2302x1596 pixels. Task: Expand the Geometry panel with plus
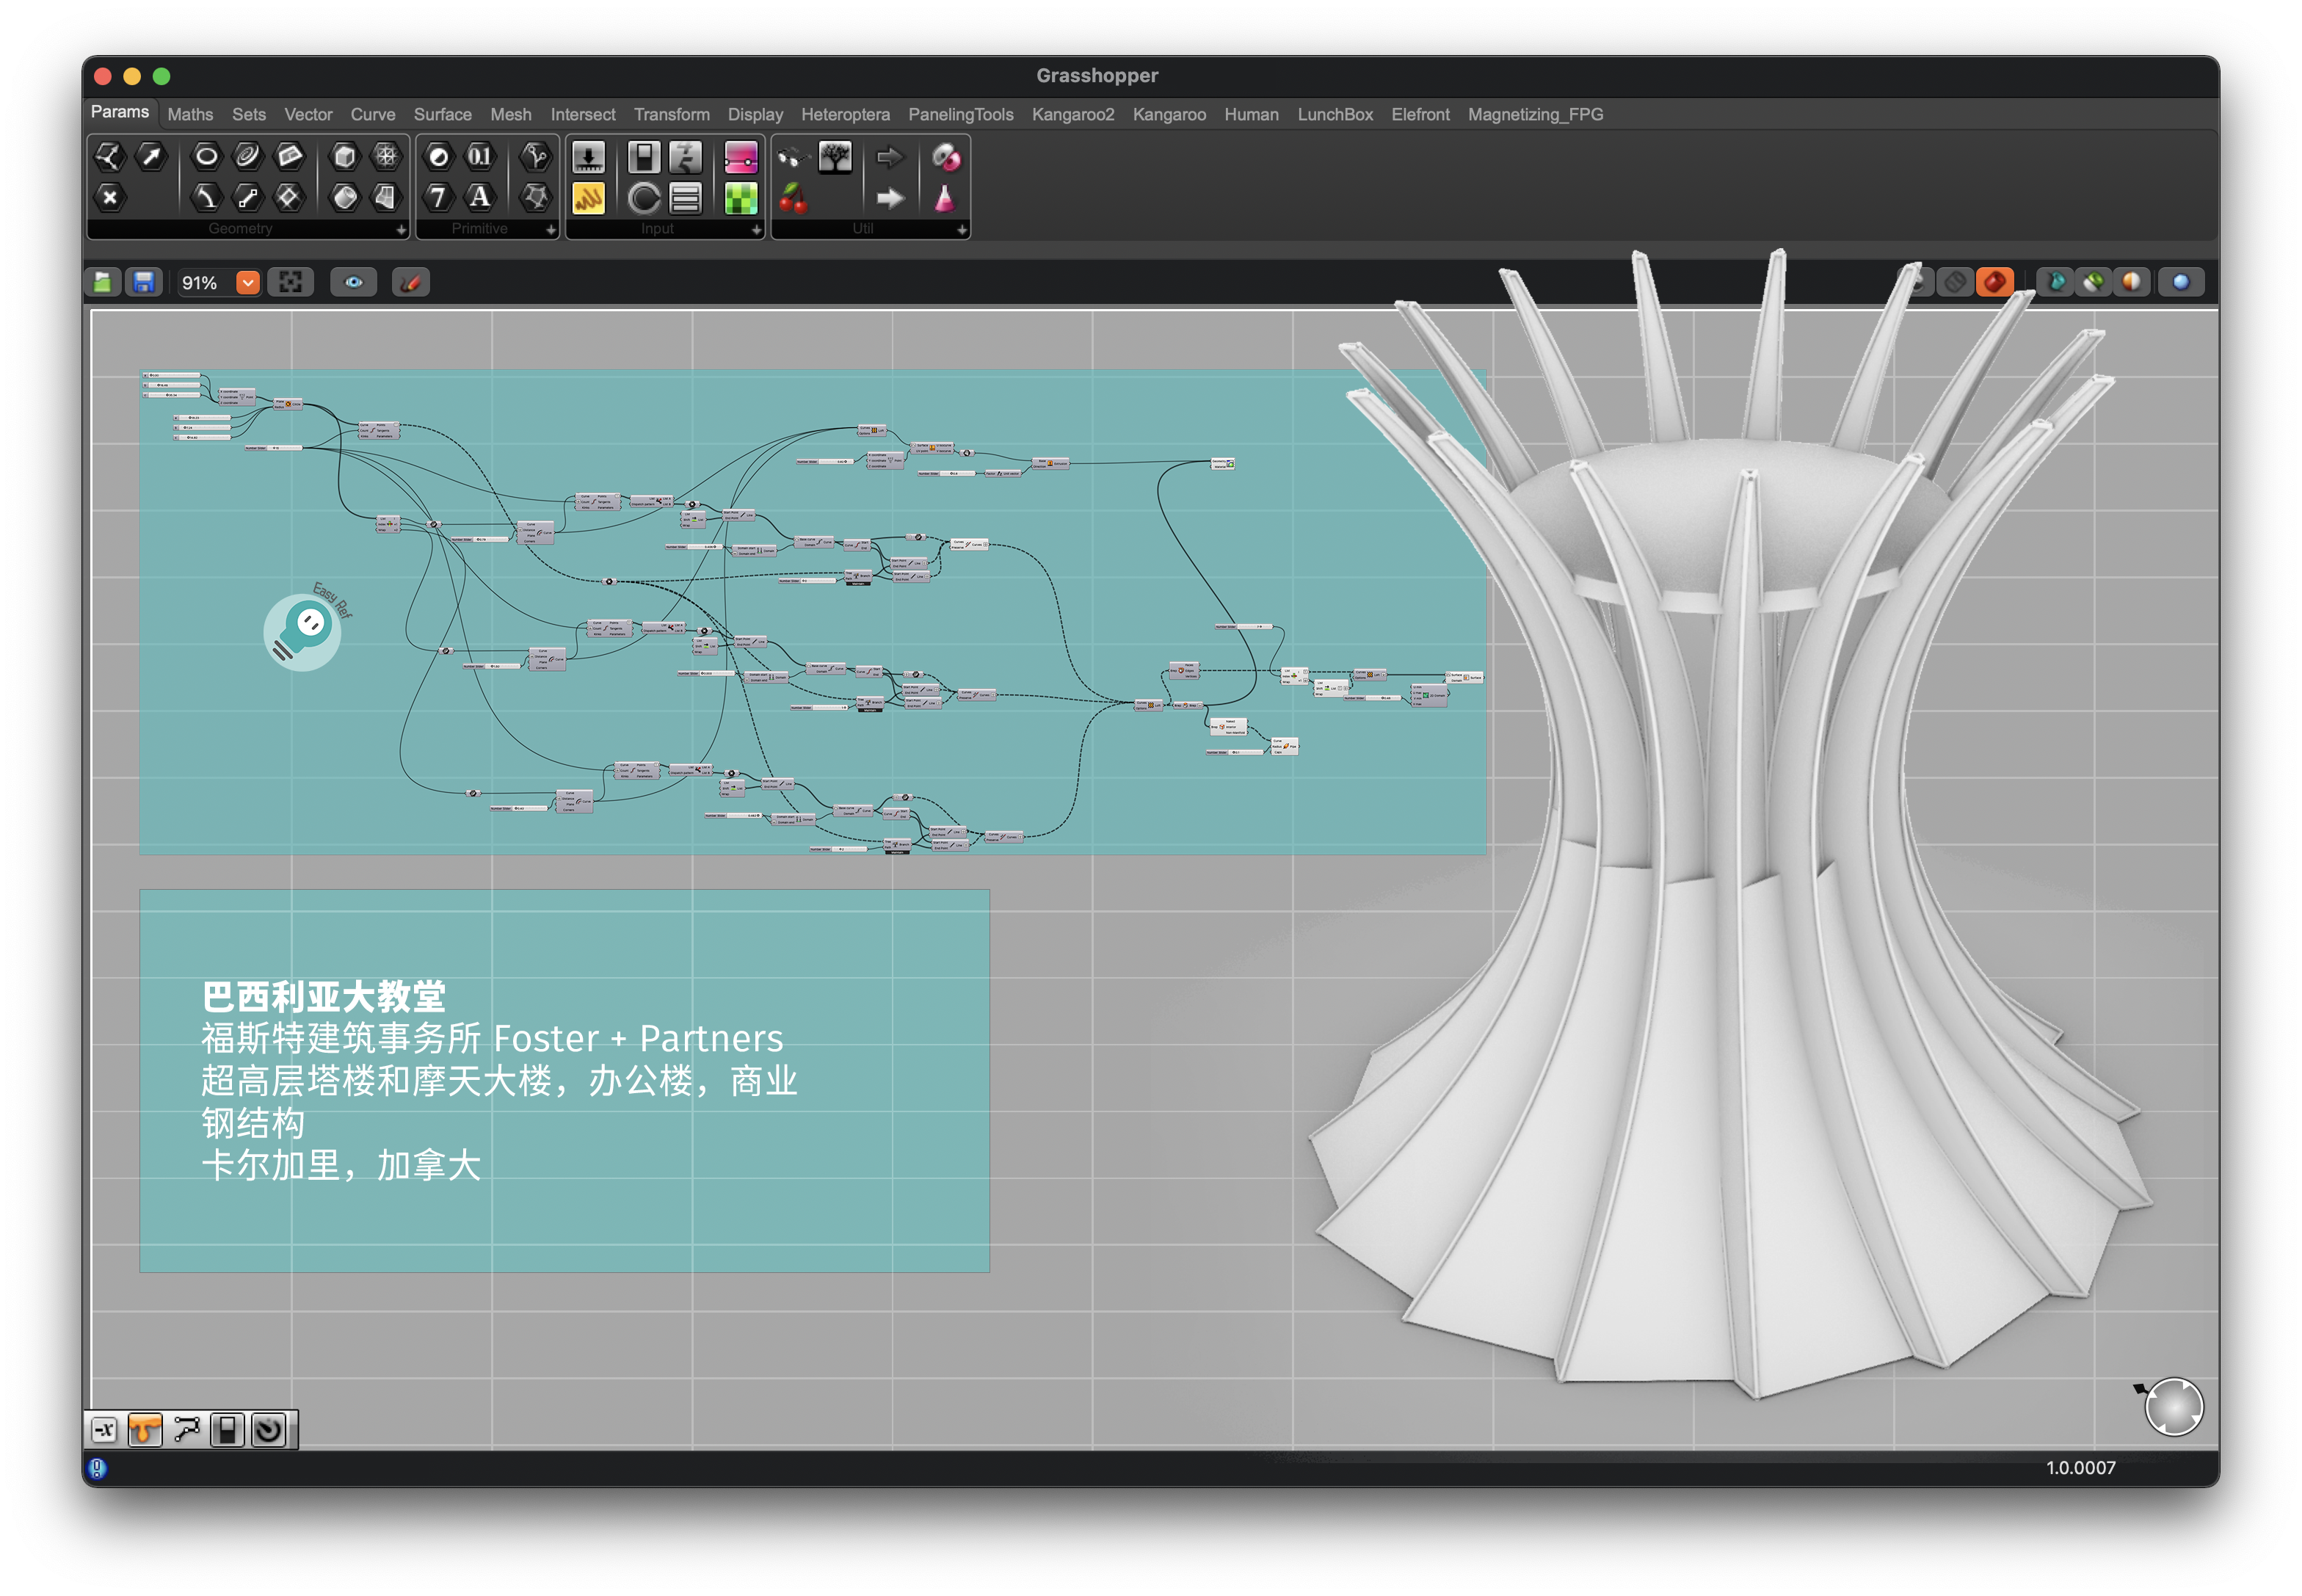tap(401, 230)
